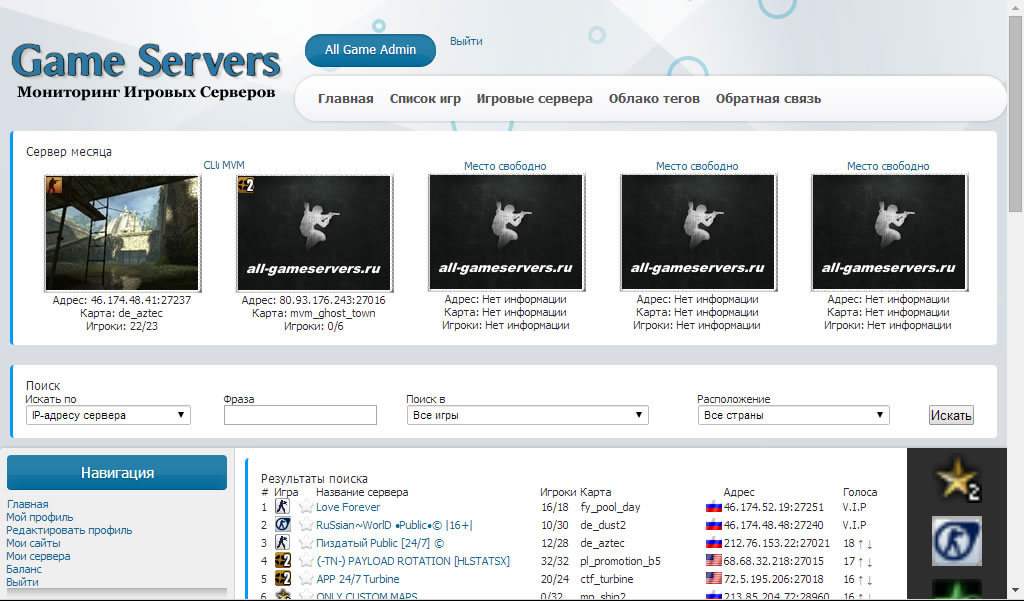Click the blue Counter-Strike icon in right sidebar
This screenshot has height=601, width=1024.
coord(957,540)
